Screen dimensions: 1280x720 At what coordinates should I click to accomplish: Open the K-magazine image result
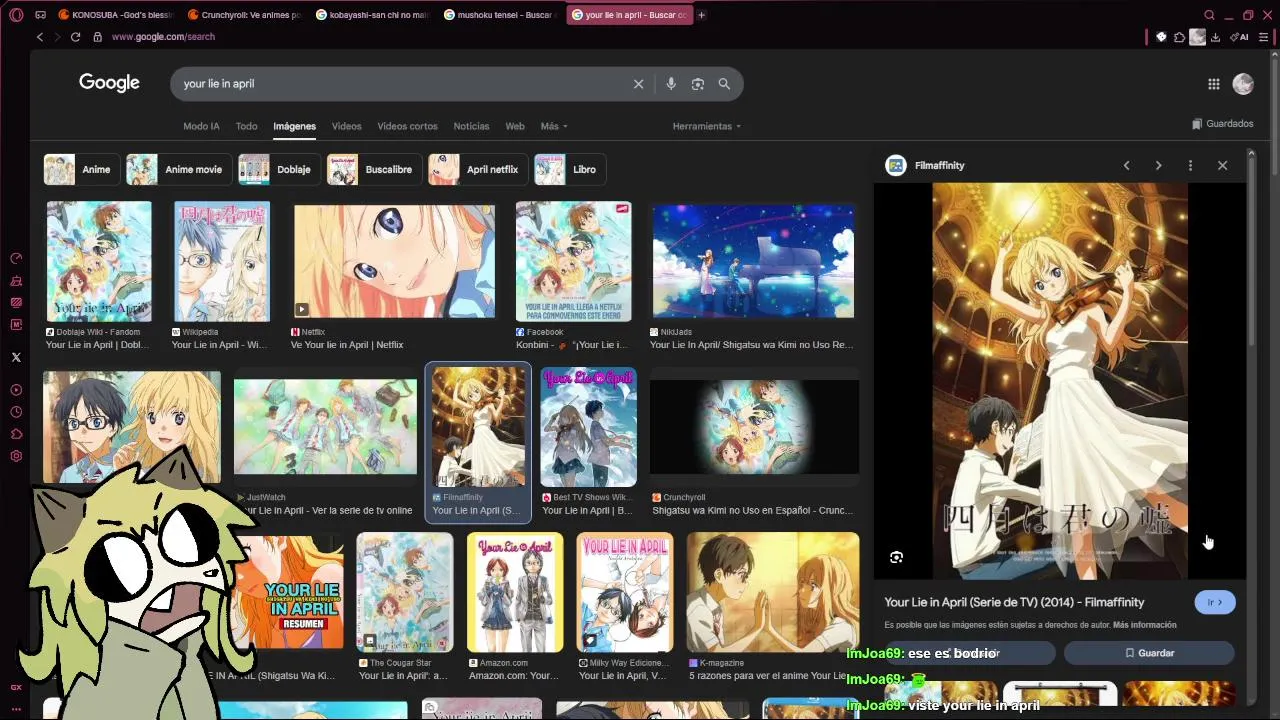(773, 592)
